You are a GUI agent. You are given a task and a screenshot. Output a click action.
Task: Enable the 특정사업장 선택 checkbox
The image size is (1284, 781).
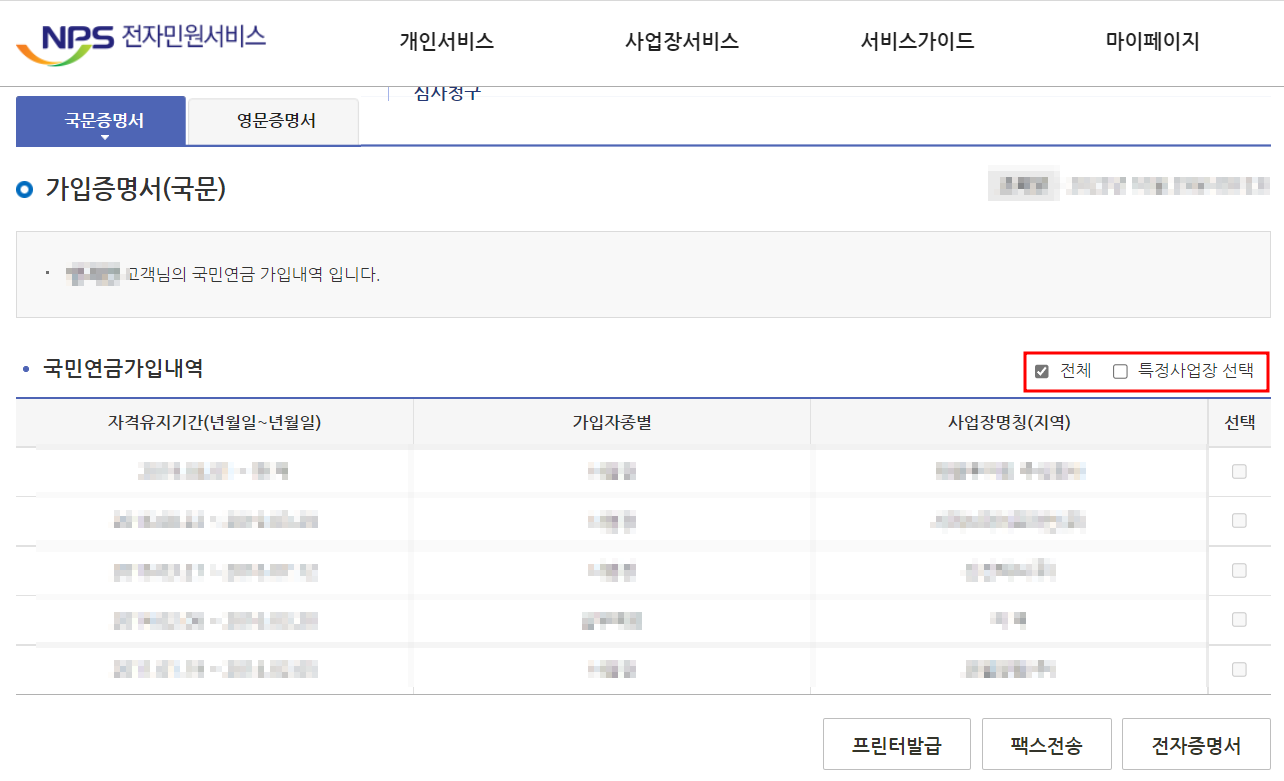click(1119, 370)
